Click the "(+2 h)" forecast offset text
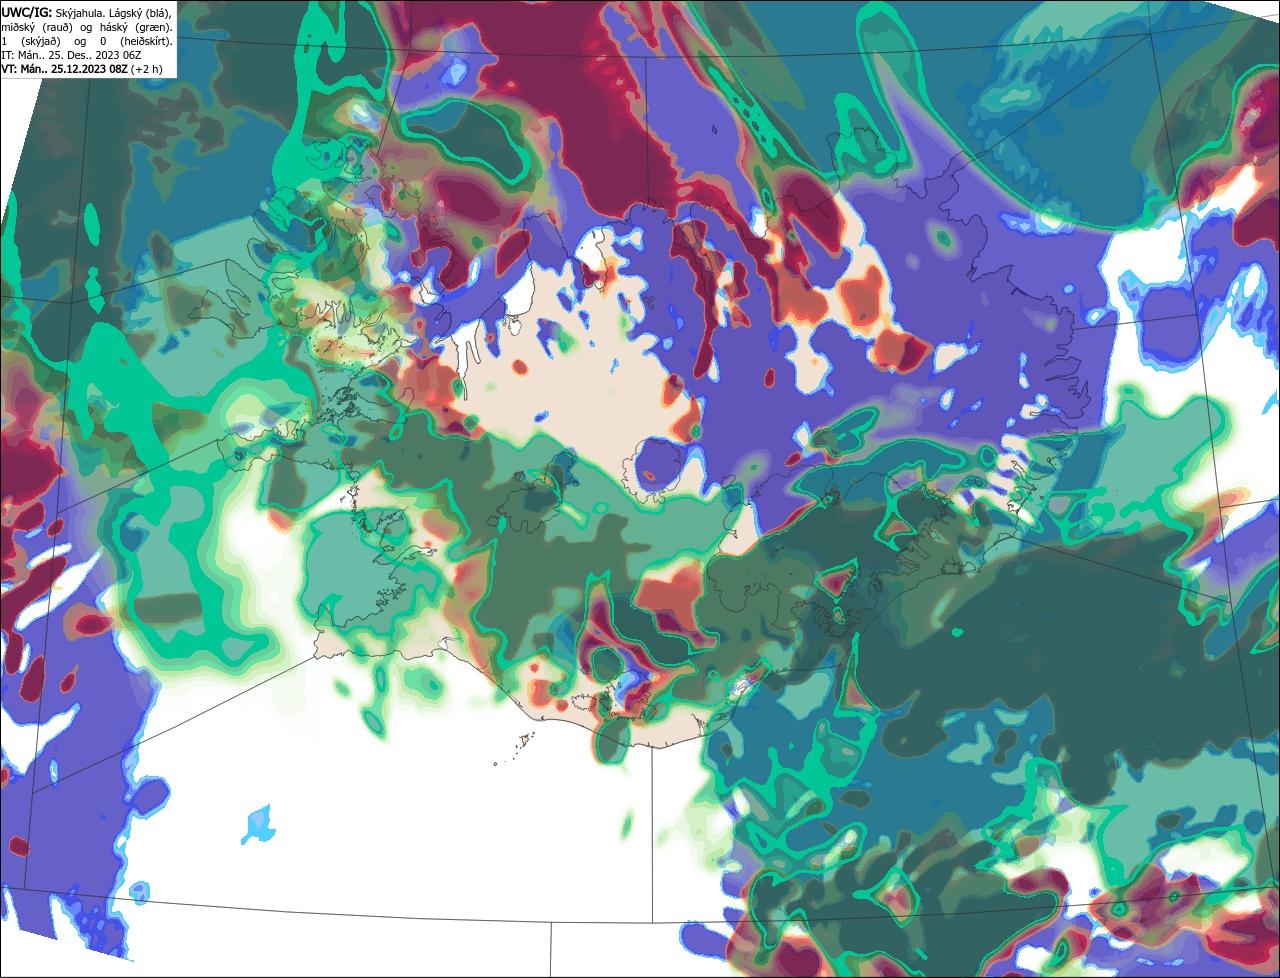This screenshot has height=978, width=1280. pyautogui.click(x=146, y=69)
